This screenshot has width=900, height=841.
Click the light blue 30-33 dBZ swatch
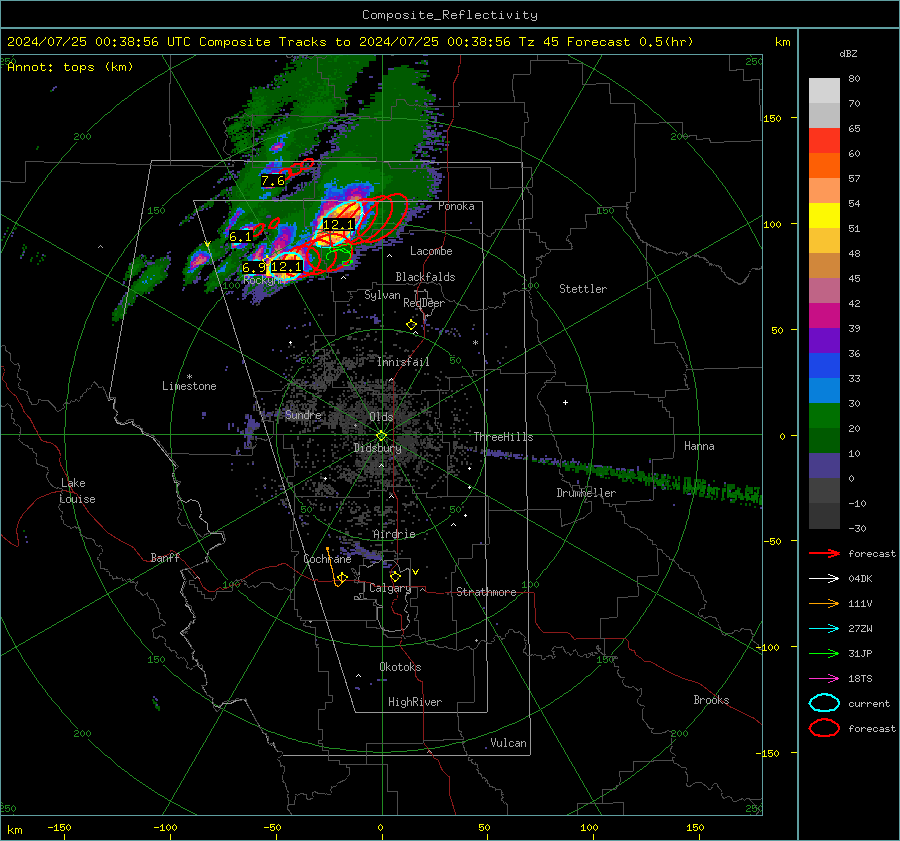[824, 391]
